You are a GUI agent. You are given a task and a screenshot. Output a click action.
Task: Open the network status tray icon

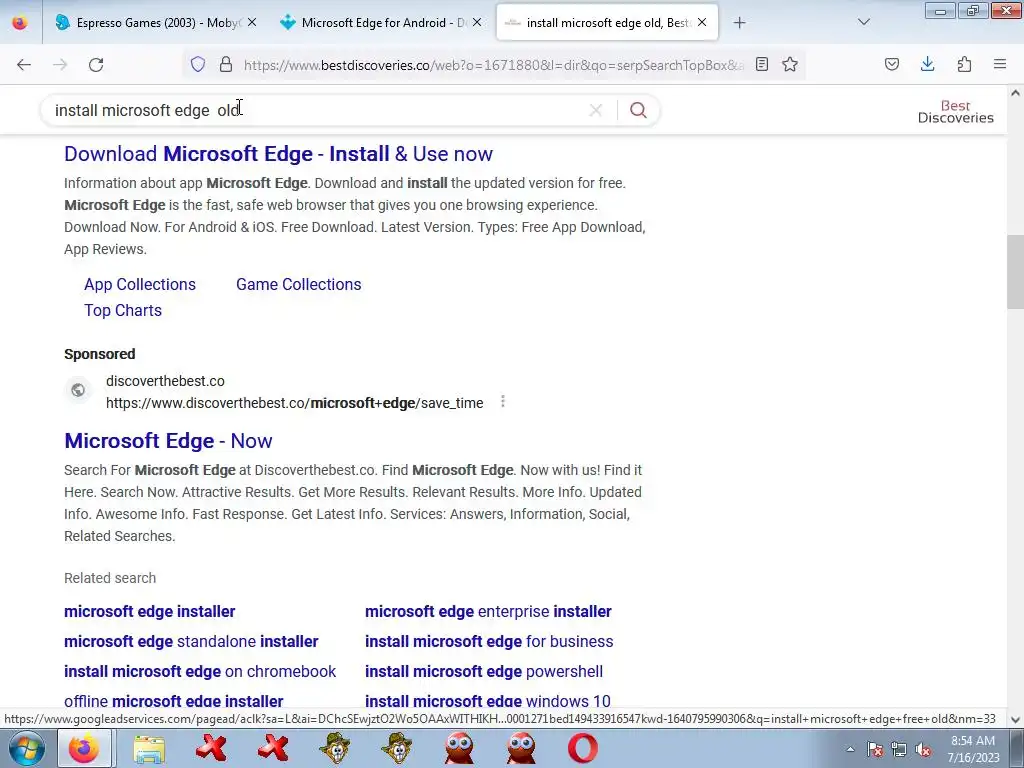899,750
